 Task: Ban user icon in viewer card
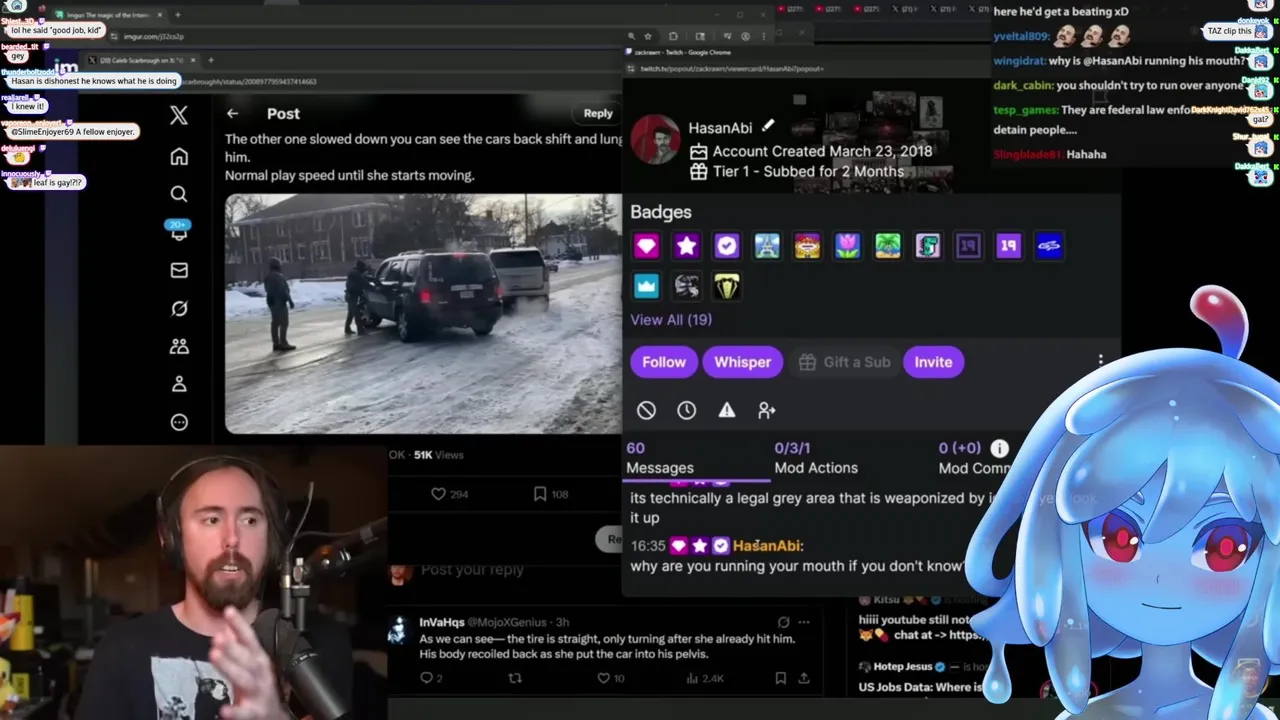(x=646, y=411)
